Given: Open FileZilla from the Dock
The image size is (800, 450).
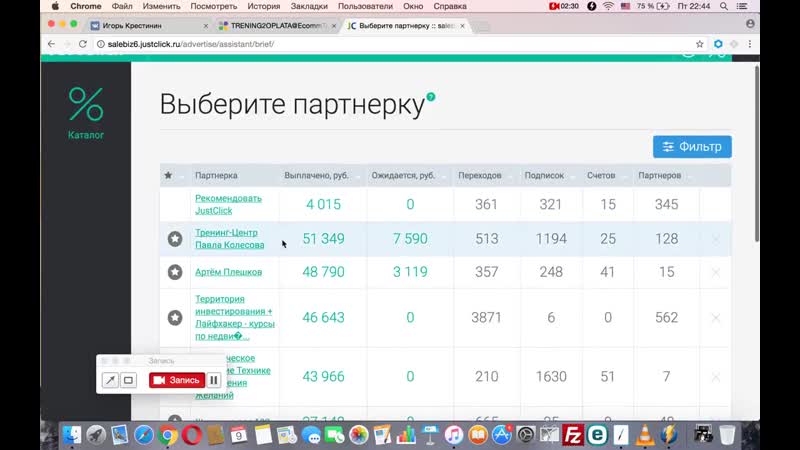Looking at the screenshot, I should point(573,435).
